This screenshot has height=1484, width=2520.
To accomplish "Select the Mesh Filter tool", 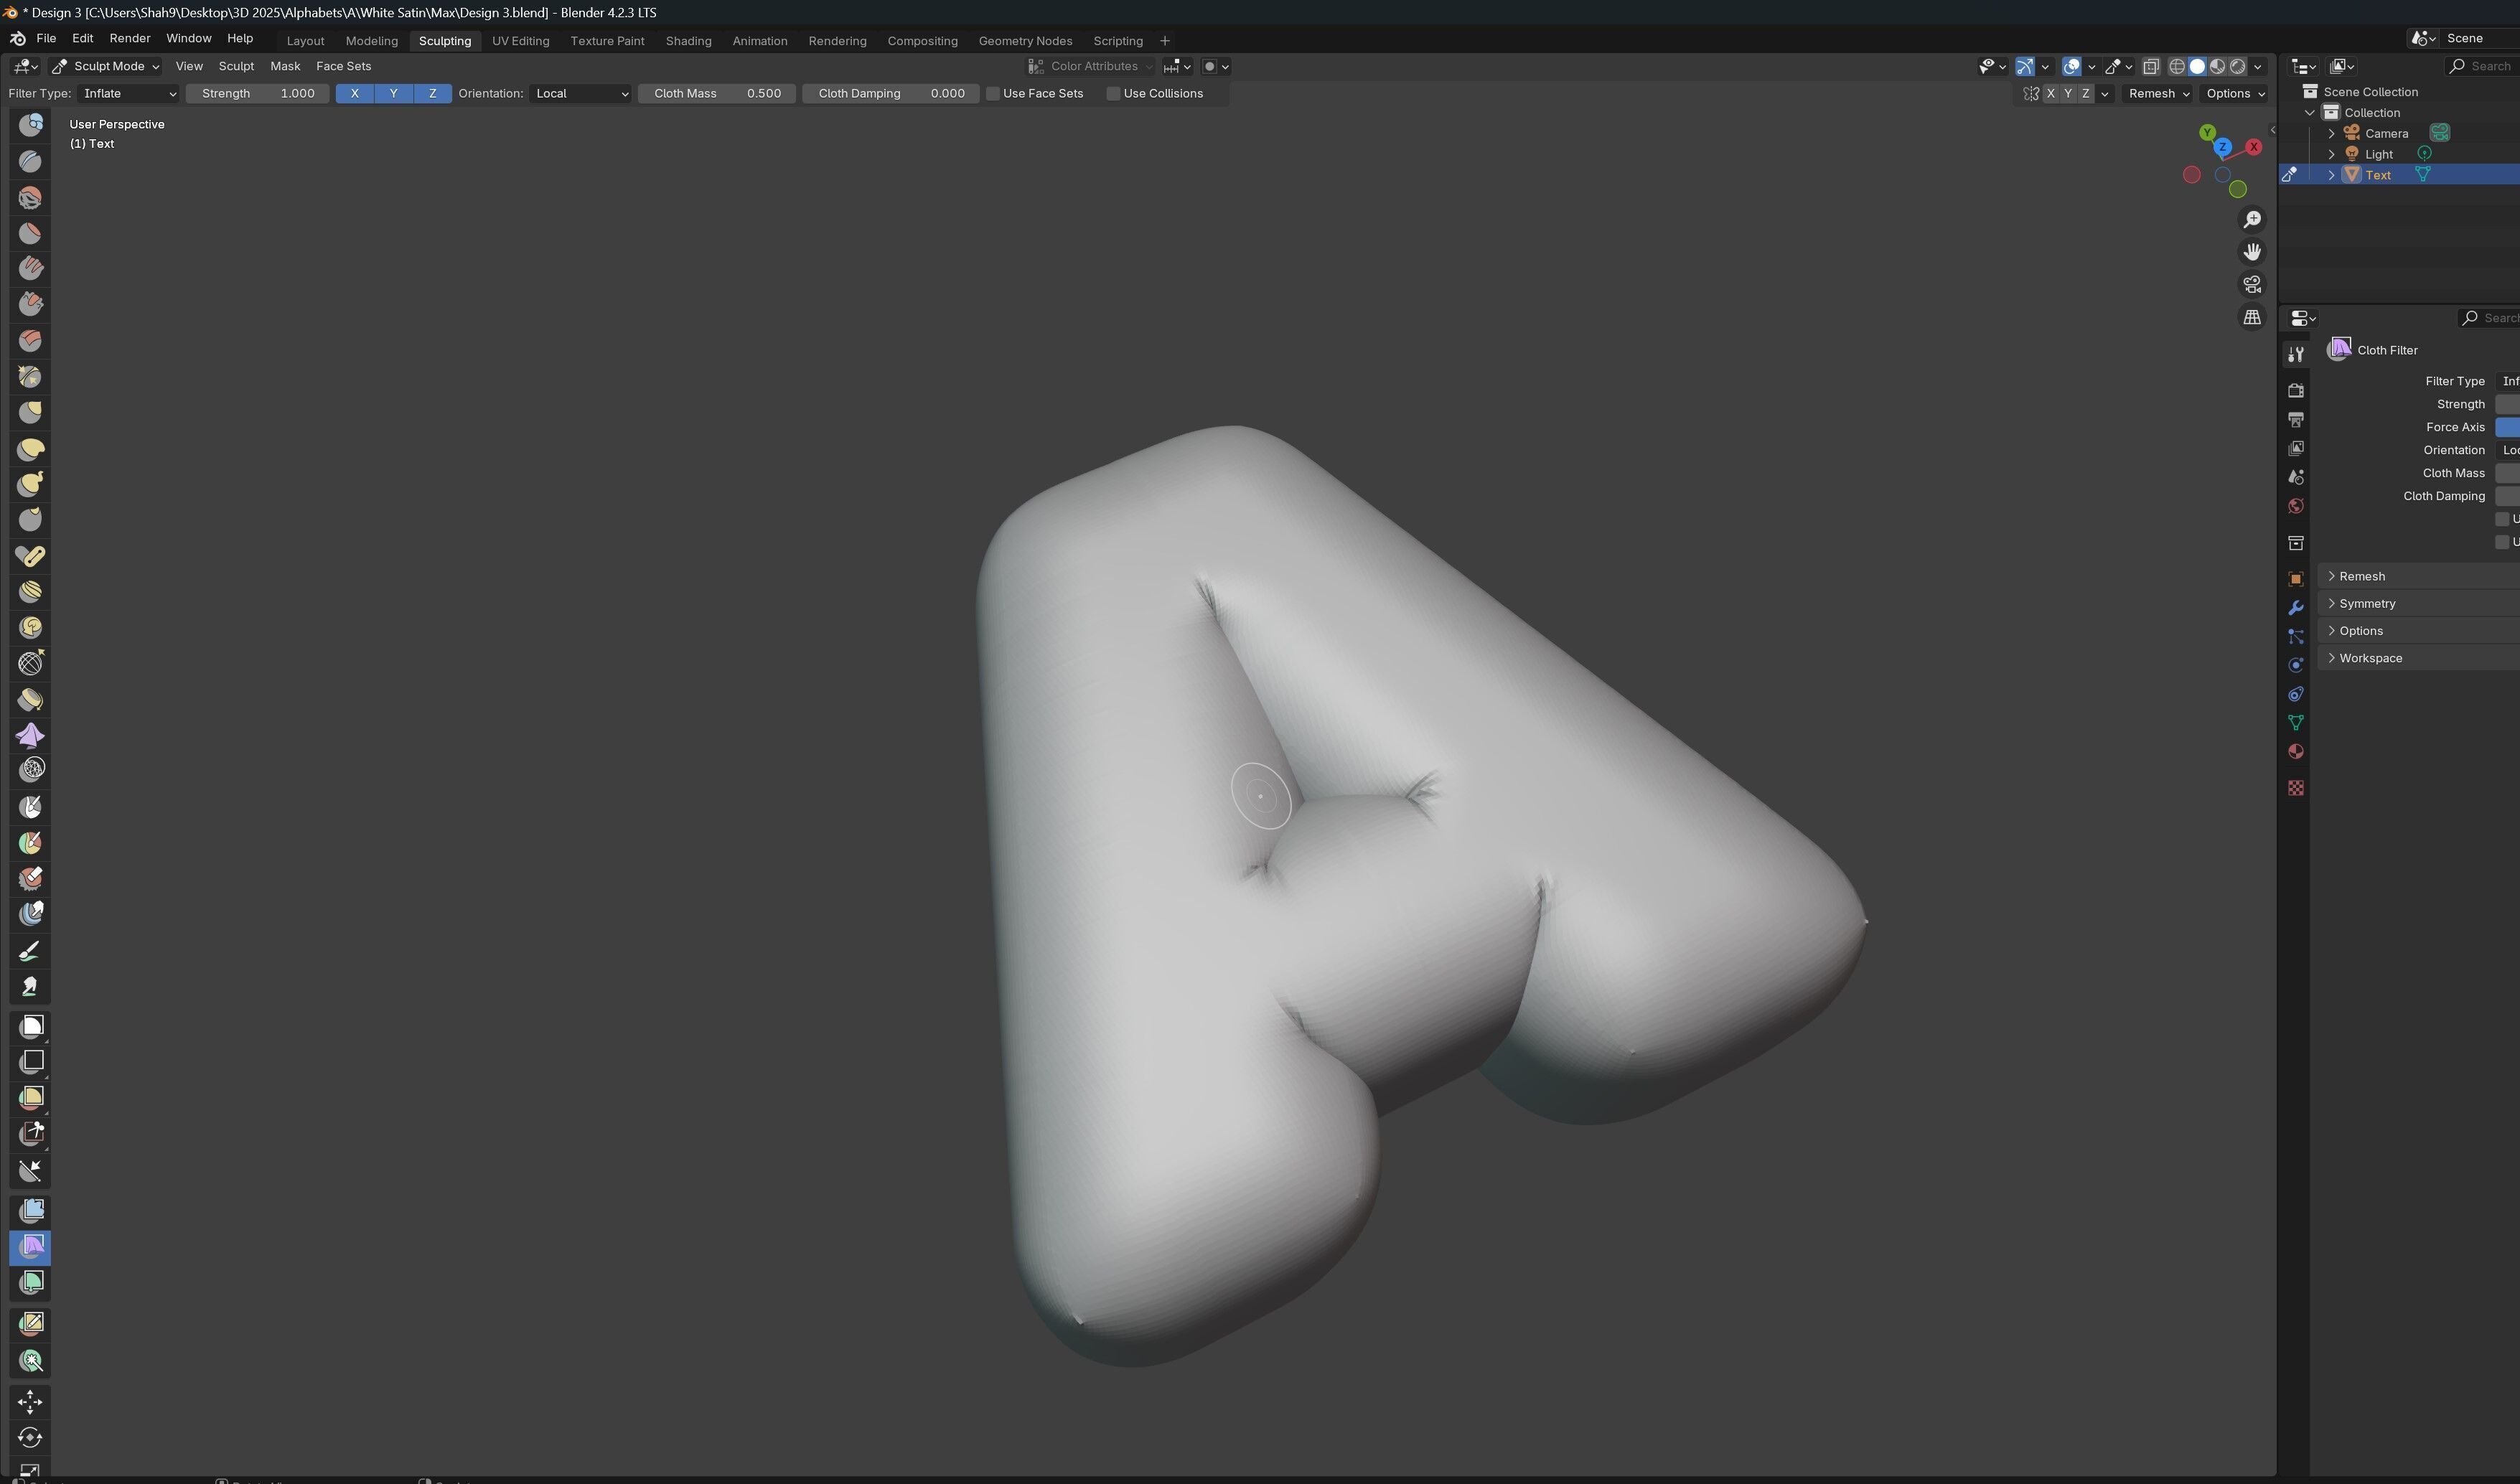I will [x=30, y=1211].
